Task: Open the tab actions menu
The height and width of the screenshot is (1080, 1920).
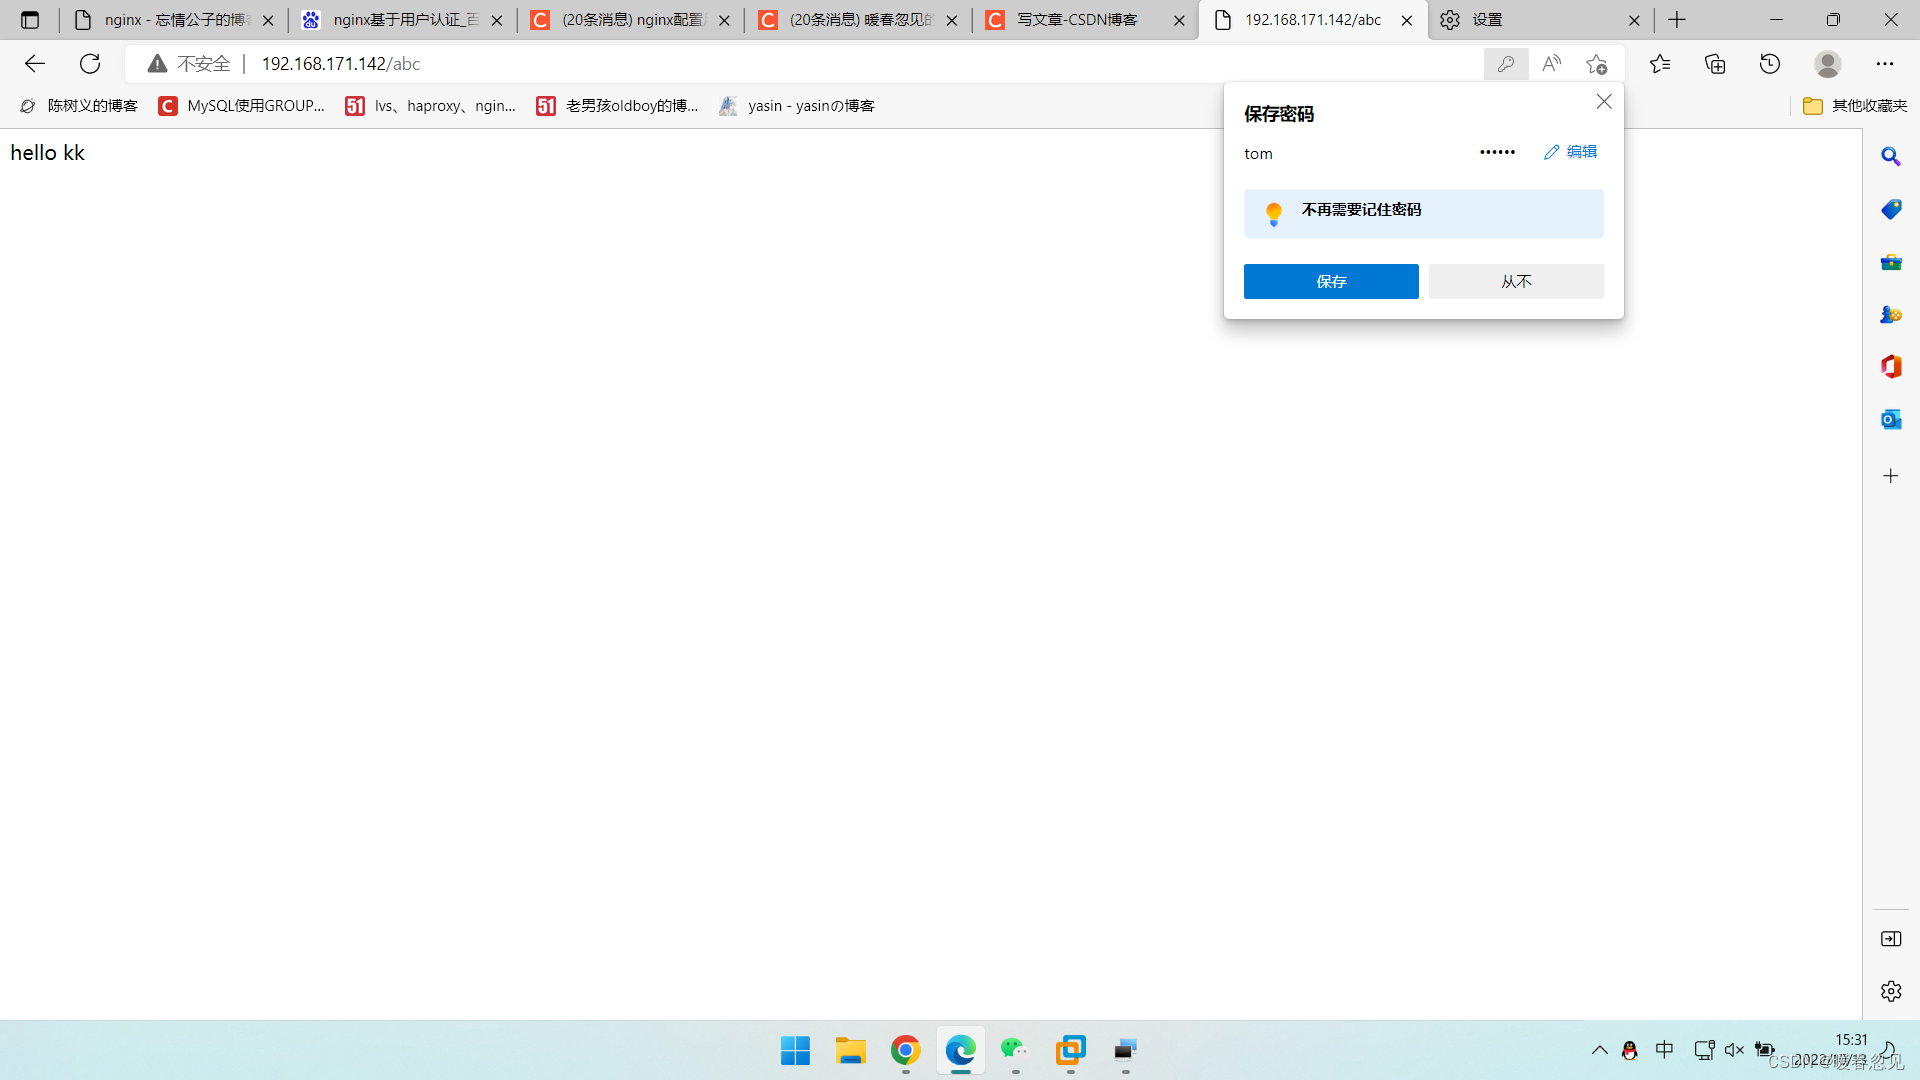Action: click(29, 19)
